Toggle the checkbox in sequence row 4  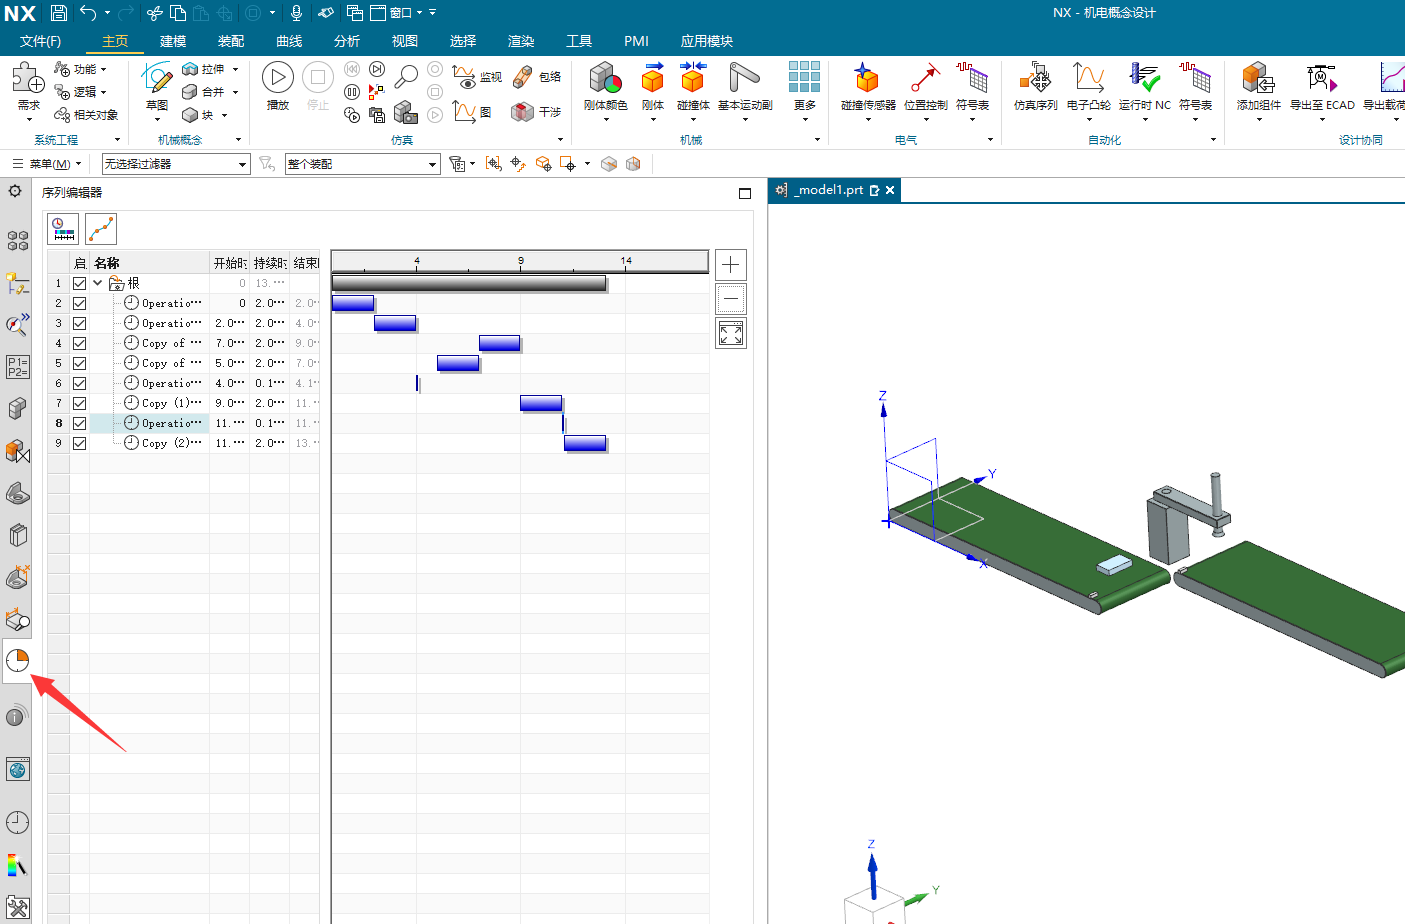(x=79, y=343)
